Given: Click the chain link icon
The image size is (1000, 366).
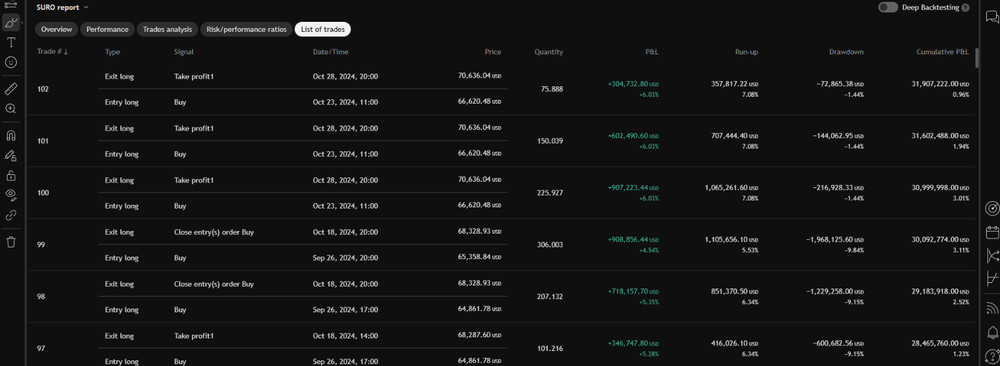Looking at the screenshot, I should pyautogui.click(x=10, y=215).
